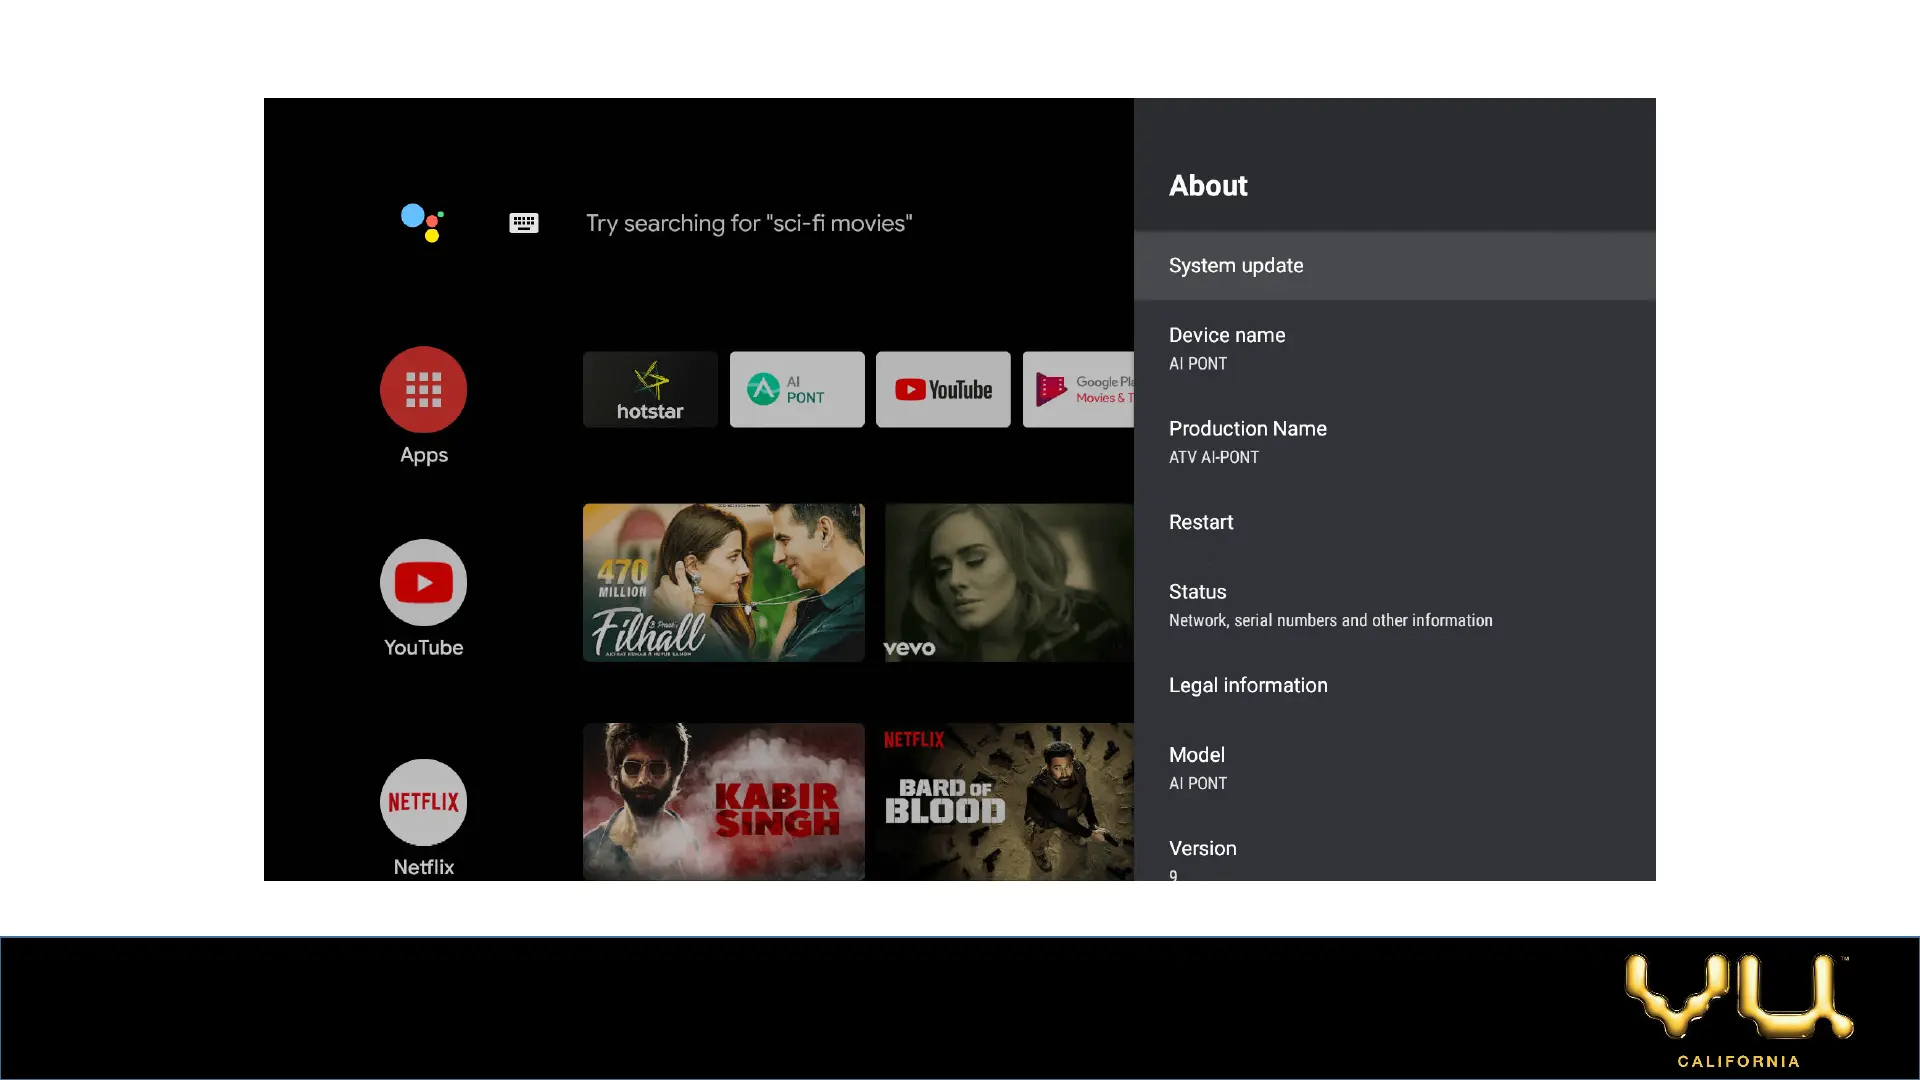The width and height of the screenshot is (1920, 1080).
Task: Click the sci-fi movies search field
Action: tap(748, 223)
